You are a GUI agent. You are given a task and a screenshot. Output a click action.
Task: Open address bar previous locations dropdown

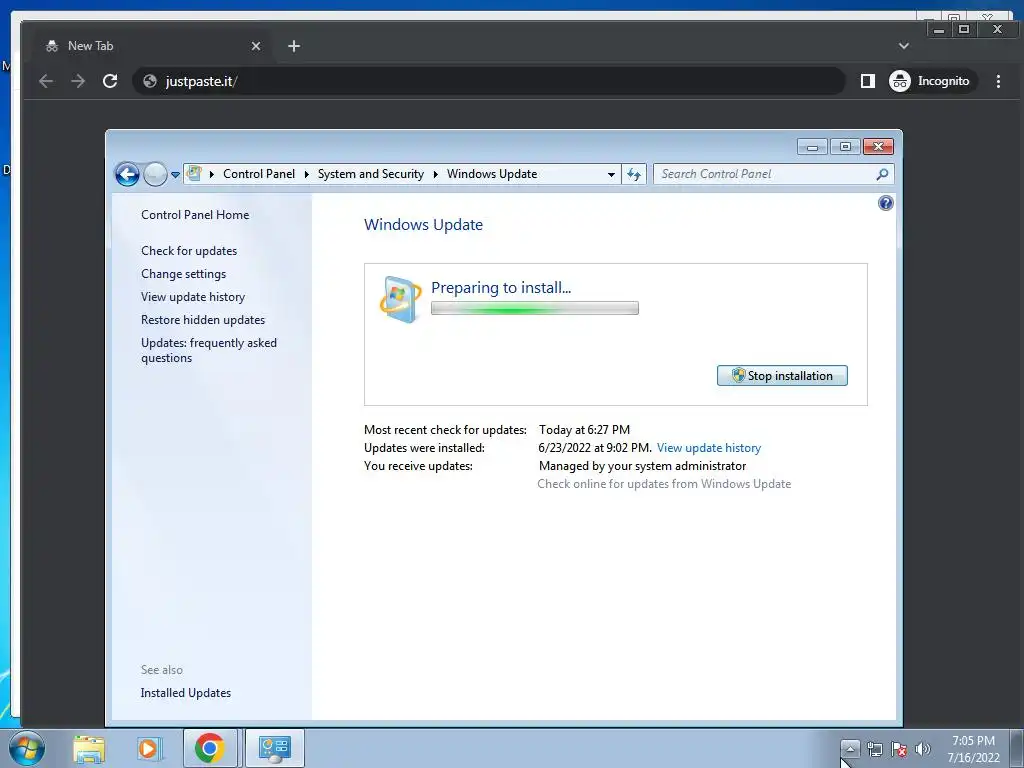611,174
